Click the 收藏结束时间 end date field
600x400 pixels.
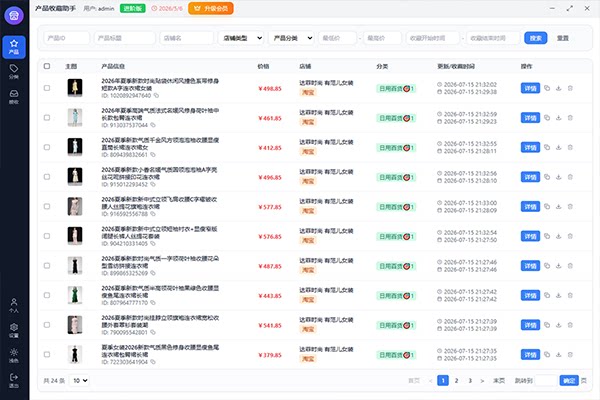click(x=493, y=38)
